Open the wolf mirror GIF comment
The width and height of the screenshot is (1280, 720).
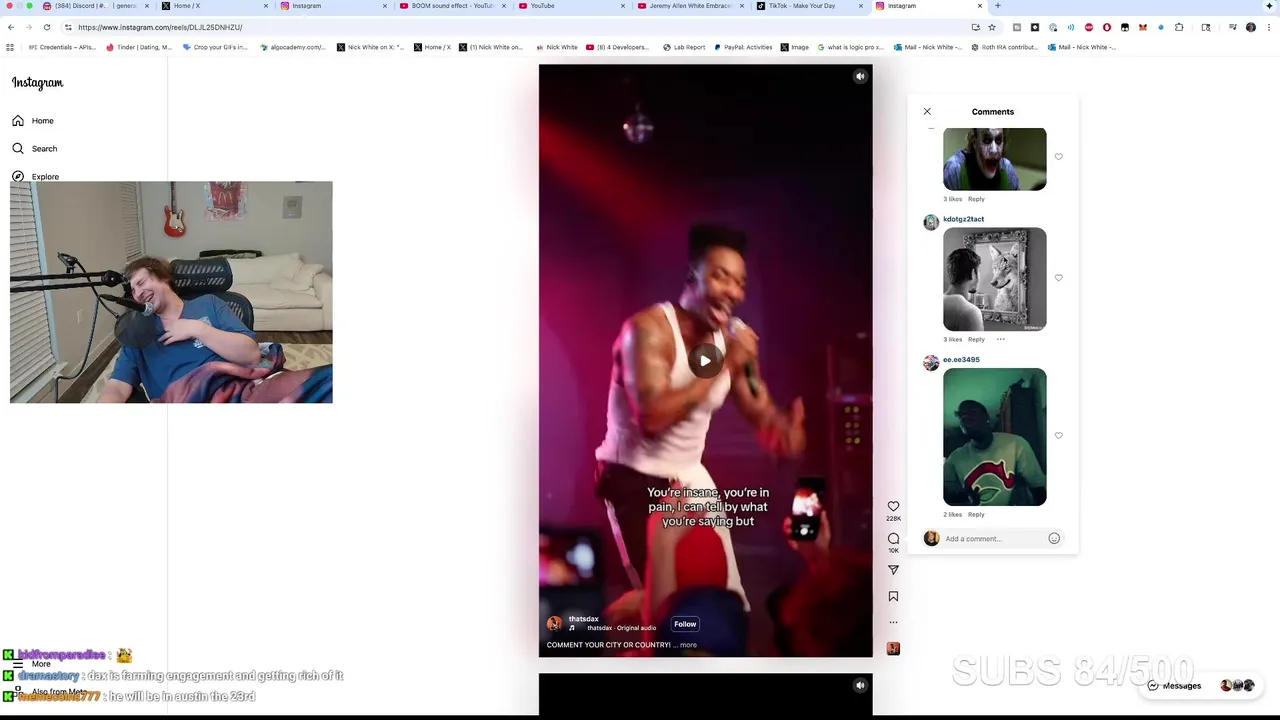point(994,279)
